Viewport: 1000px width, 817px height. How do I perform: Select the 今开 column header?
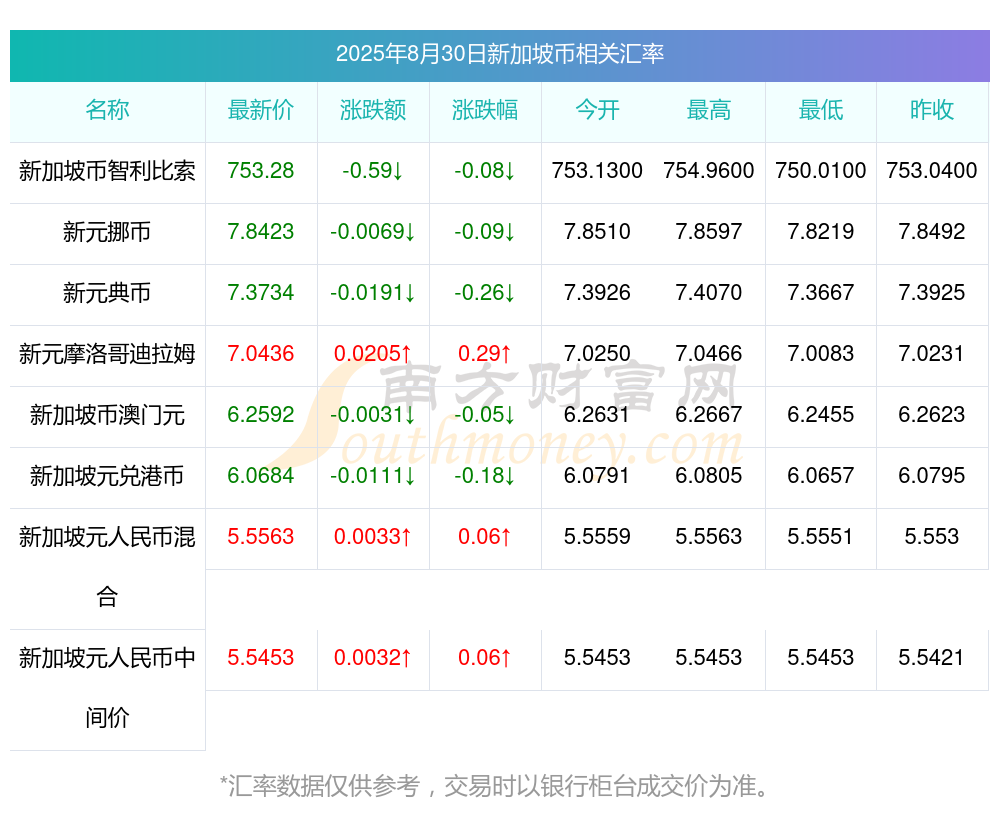[597, 110]
